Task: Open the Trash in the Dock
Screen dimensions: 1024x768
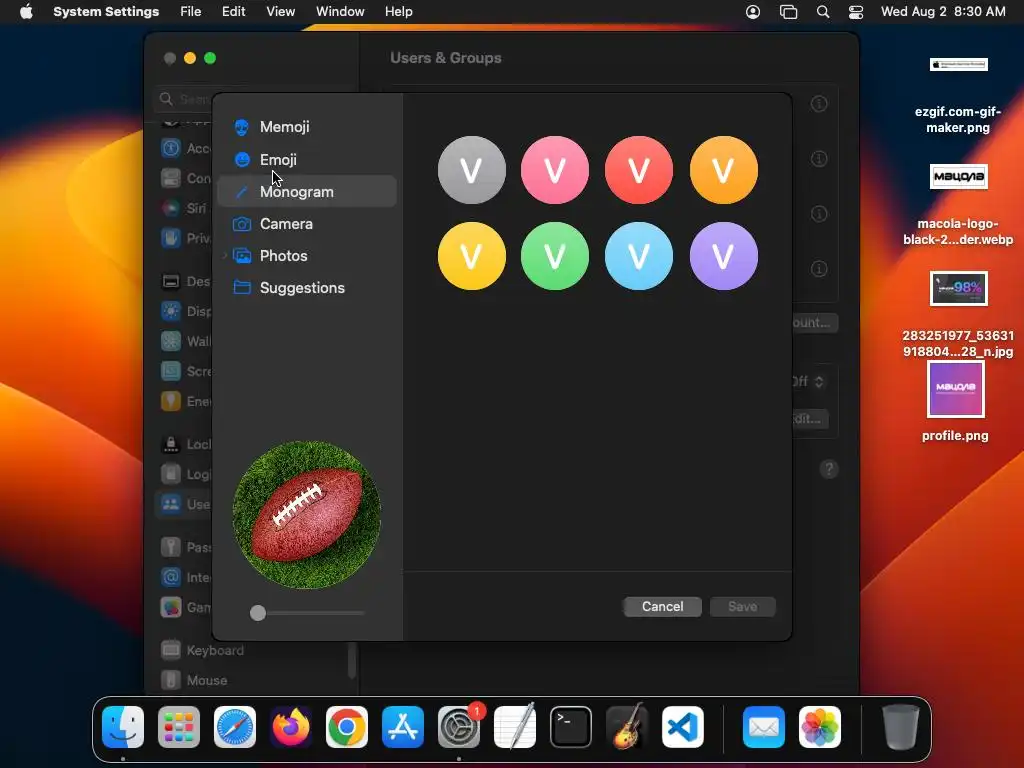Action: [901, 727]
